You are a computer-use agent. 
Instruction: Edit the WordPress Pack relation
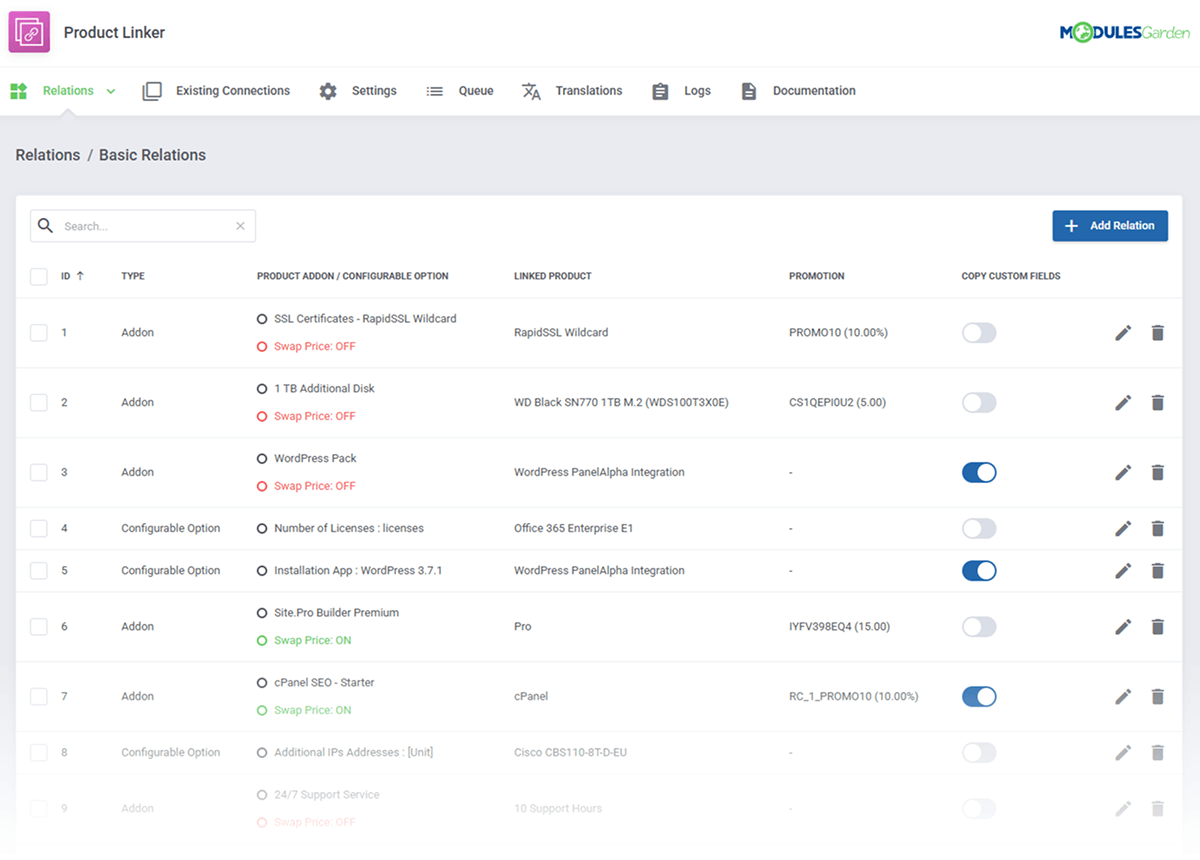click(1123, 473)
